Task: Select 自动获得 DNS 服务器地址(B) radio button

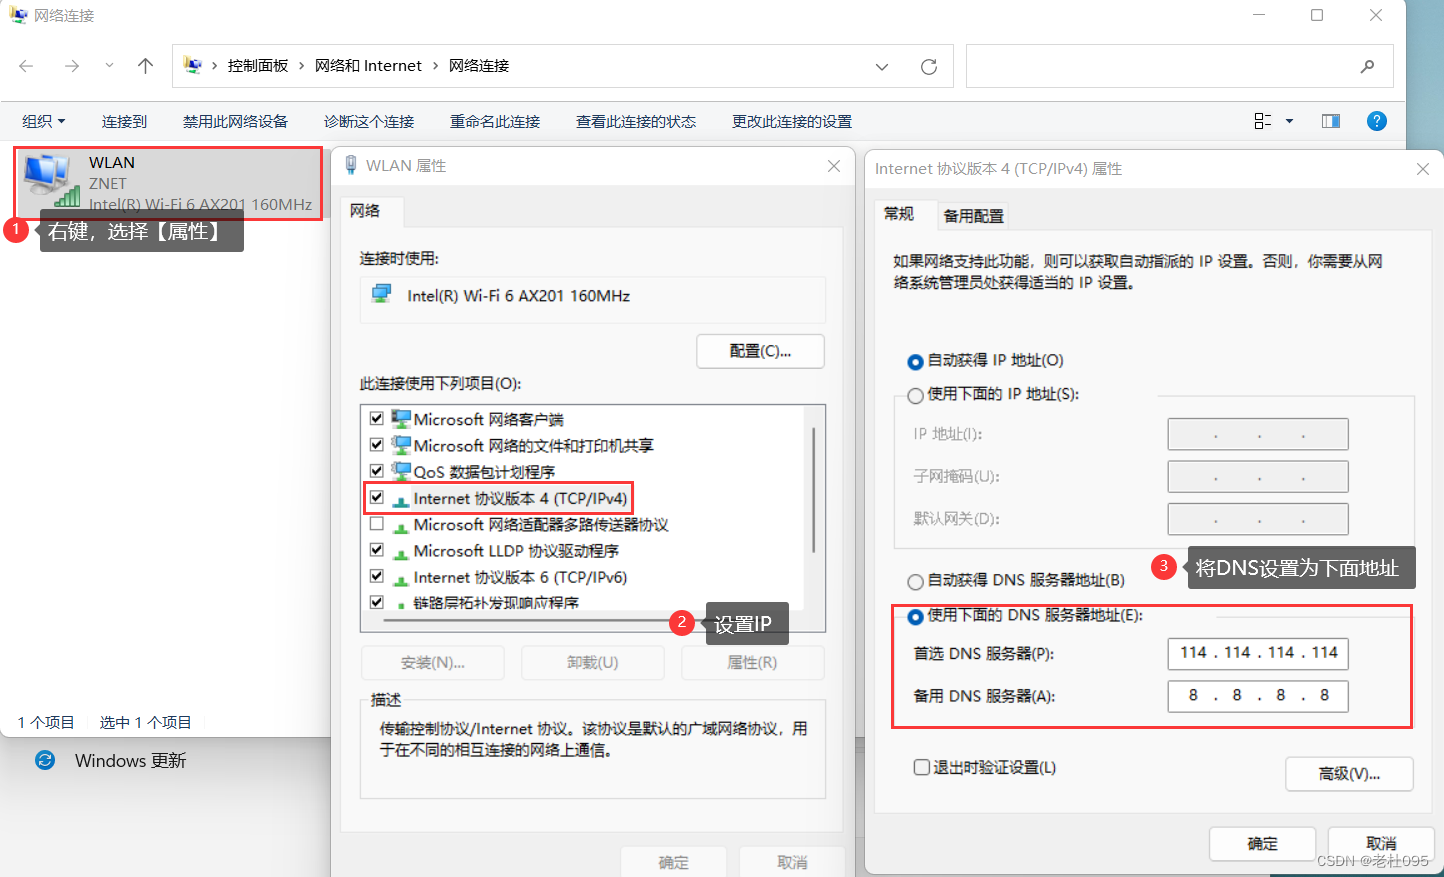Action: click(915, 581)
